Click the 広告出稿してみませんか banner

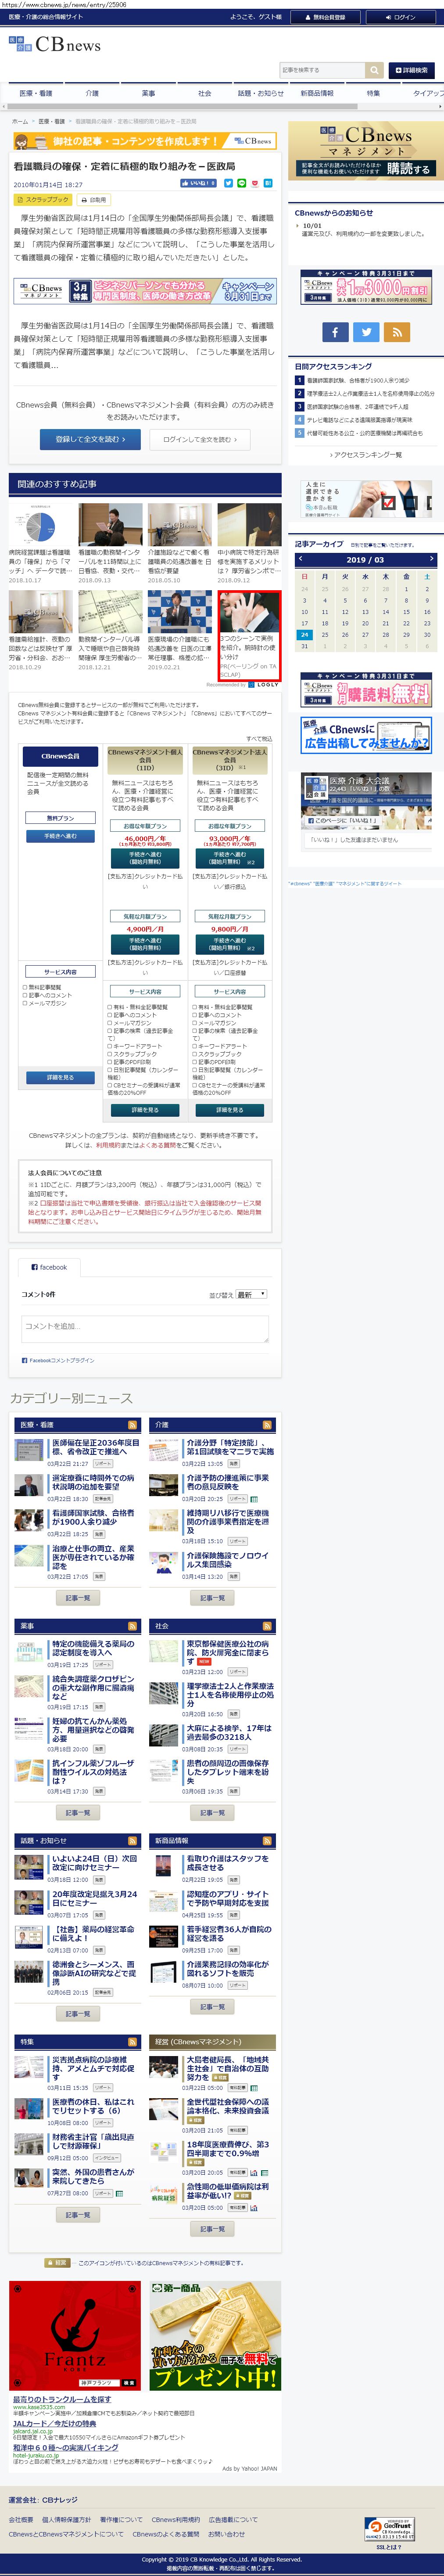pyautogui.click(x=366, y=736)
